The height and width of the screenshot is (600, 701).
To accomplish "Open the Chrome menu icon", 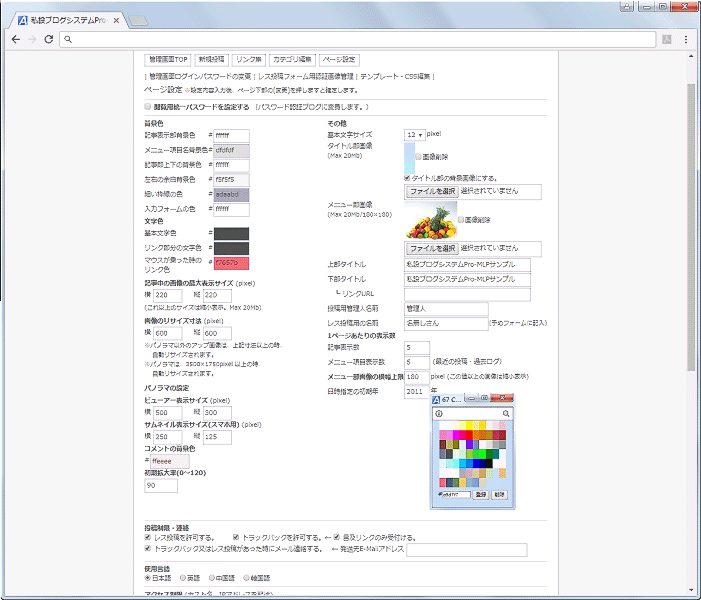I will (x=685, y=39).
